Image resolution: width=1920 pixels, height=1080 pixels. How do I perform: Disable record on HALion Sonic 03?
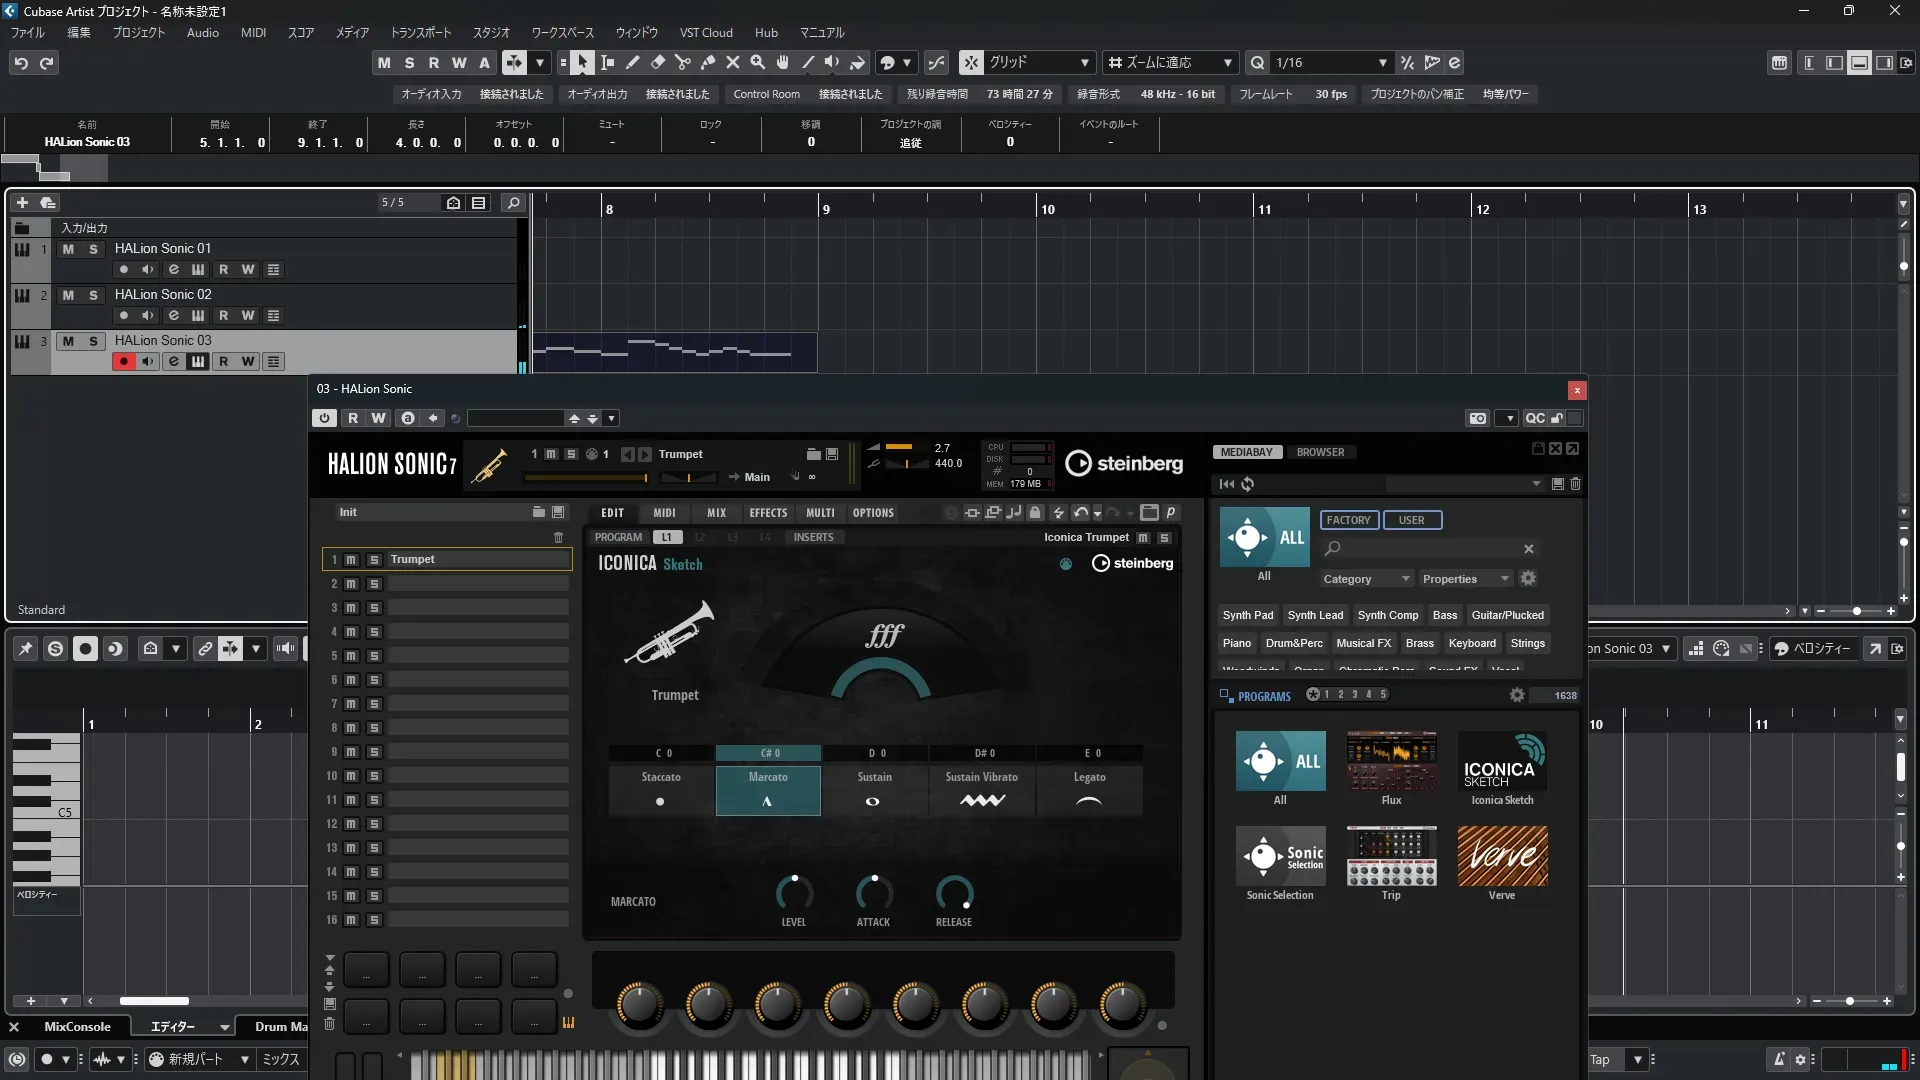click(123, 362)
